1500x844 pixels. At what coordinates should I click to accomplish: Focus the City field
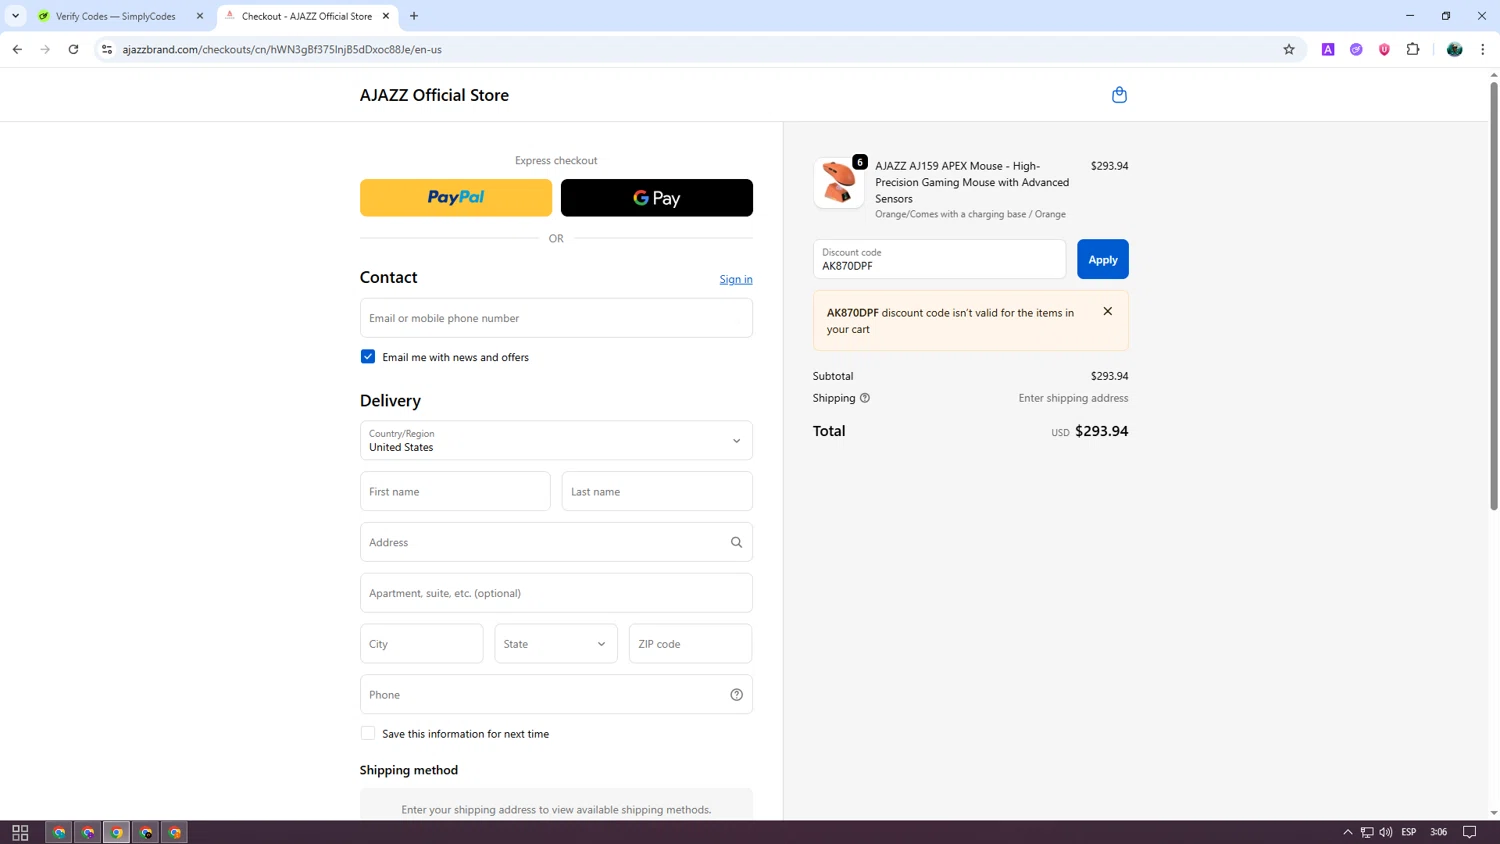422,644
